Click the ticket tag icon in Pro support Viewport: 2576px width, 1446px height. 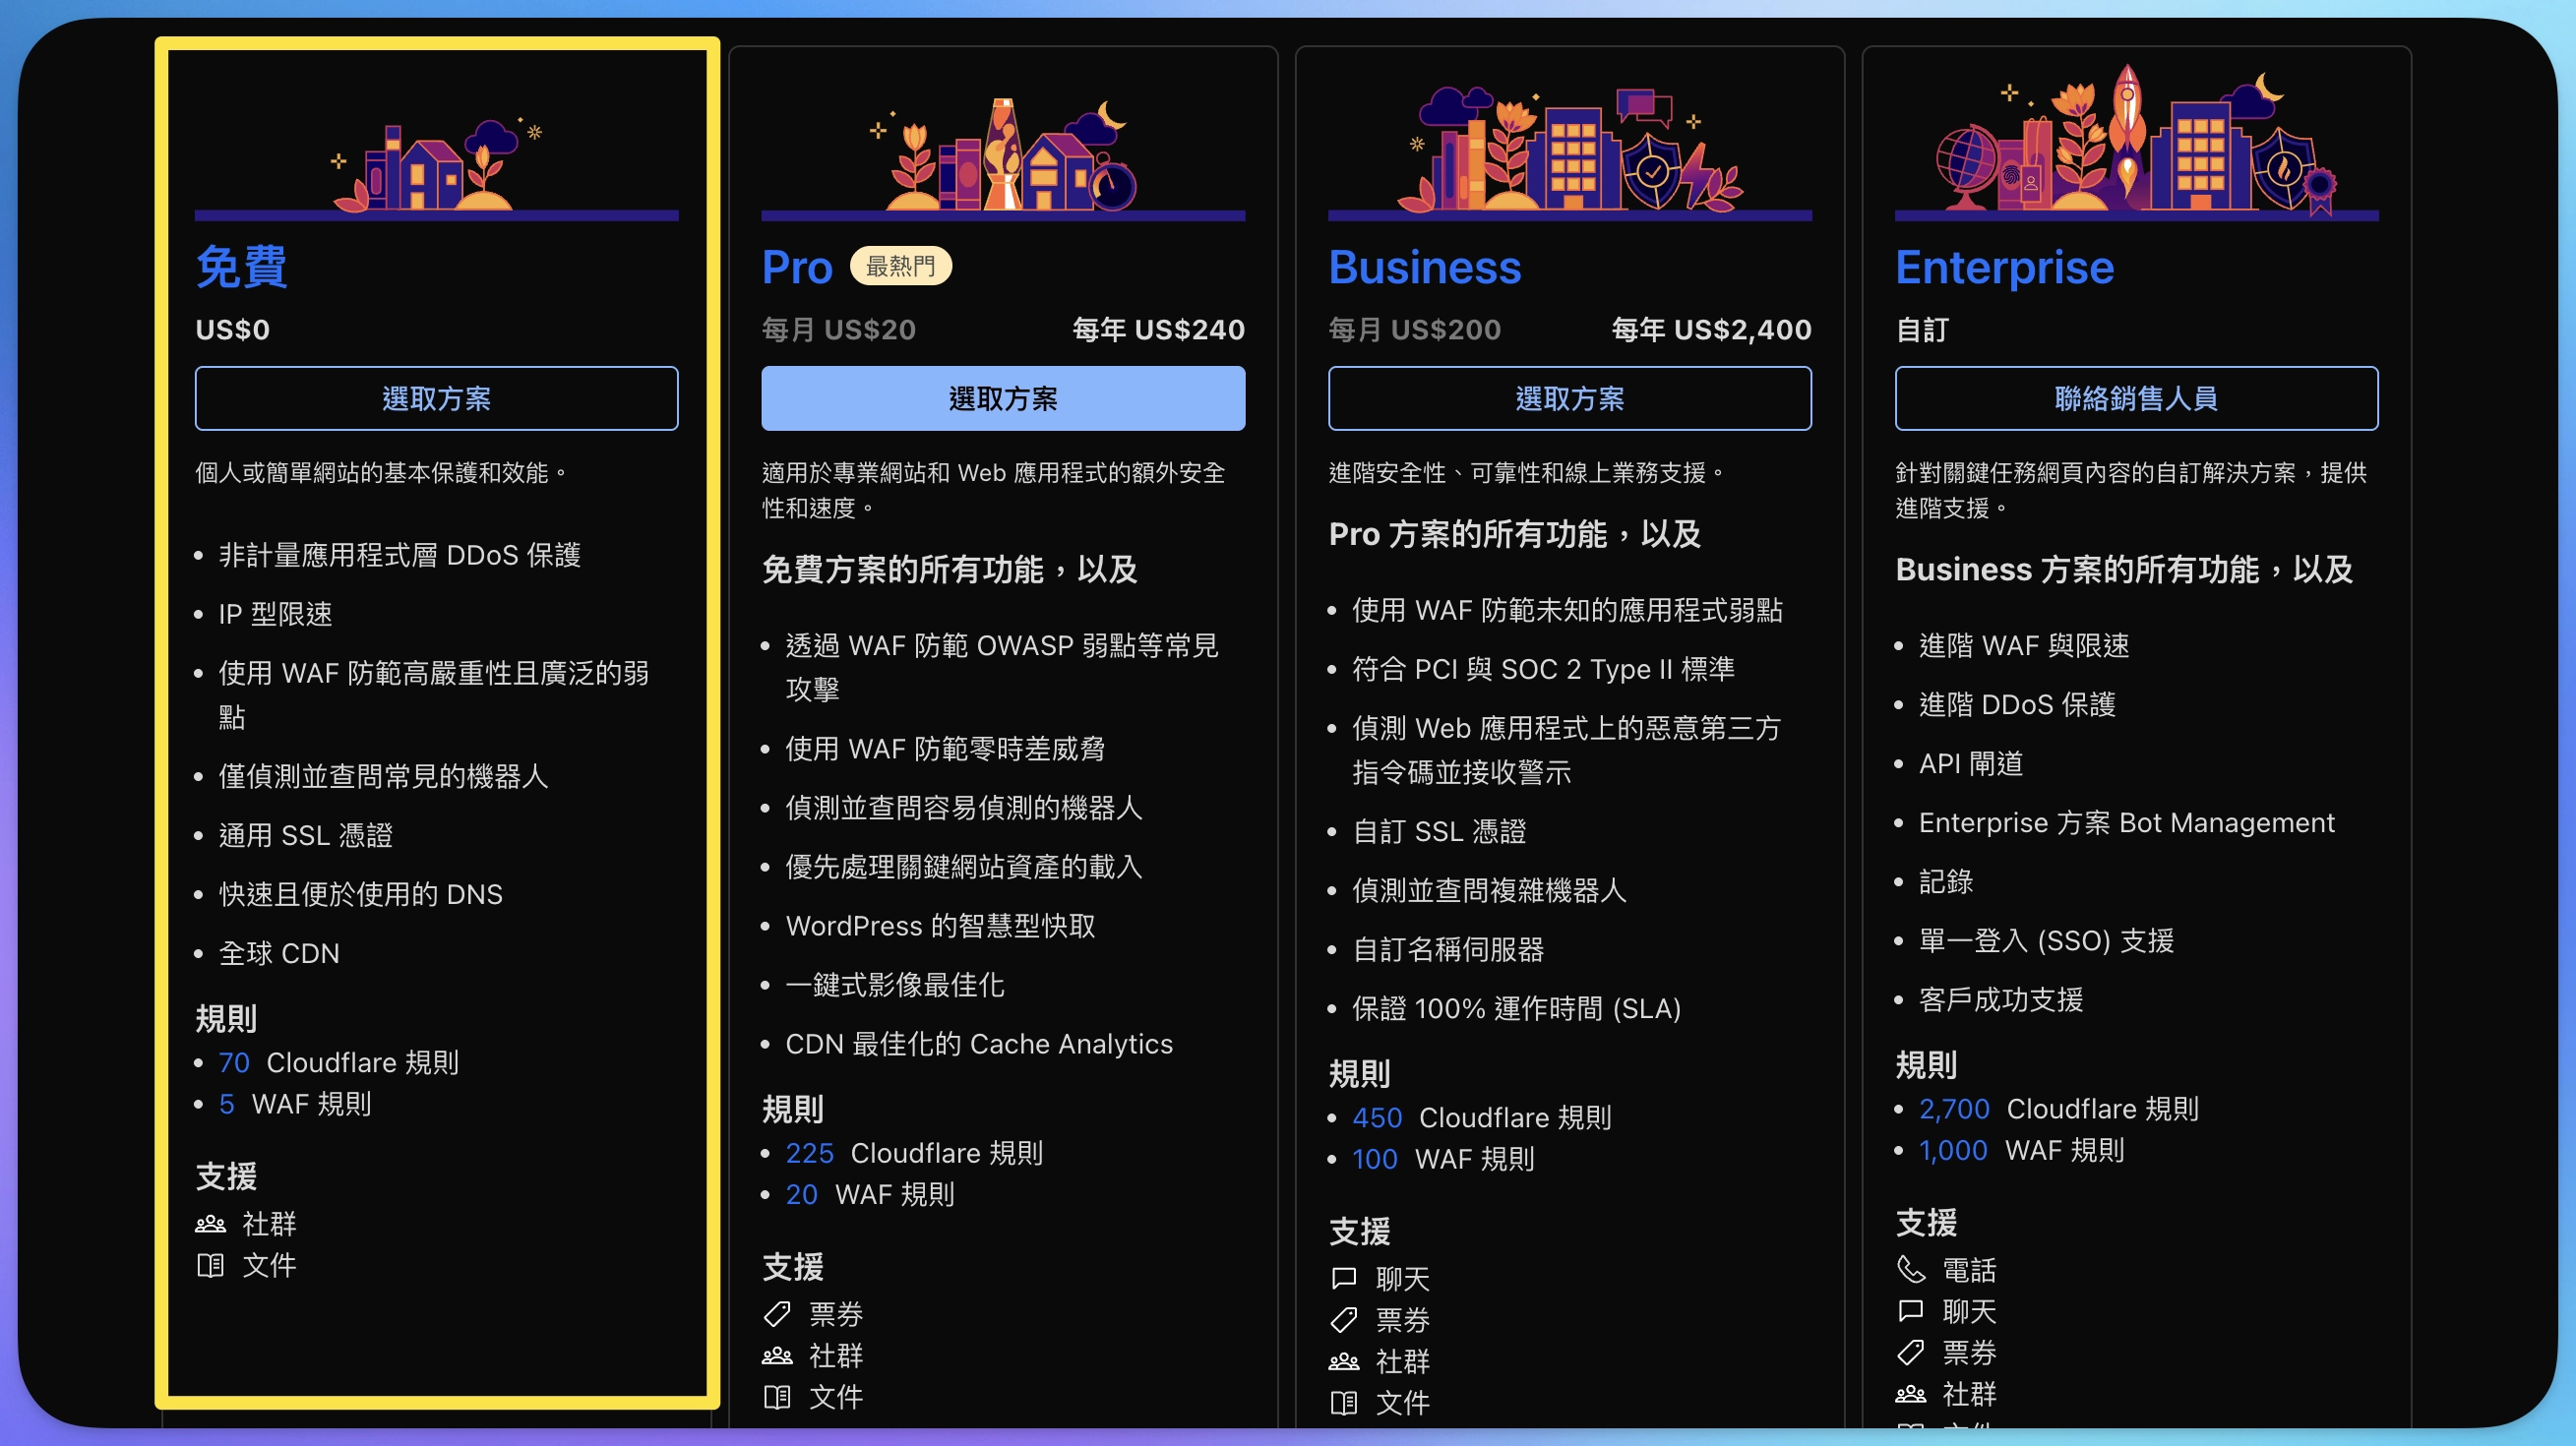click(x=777, y=1314)
